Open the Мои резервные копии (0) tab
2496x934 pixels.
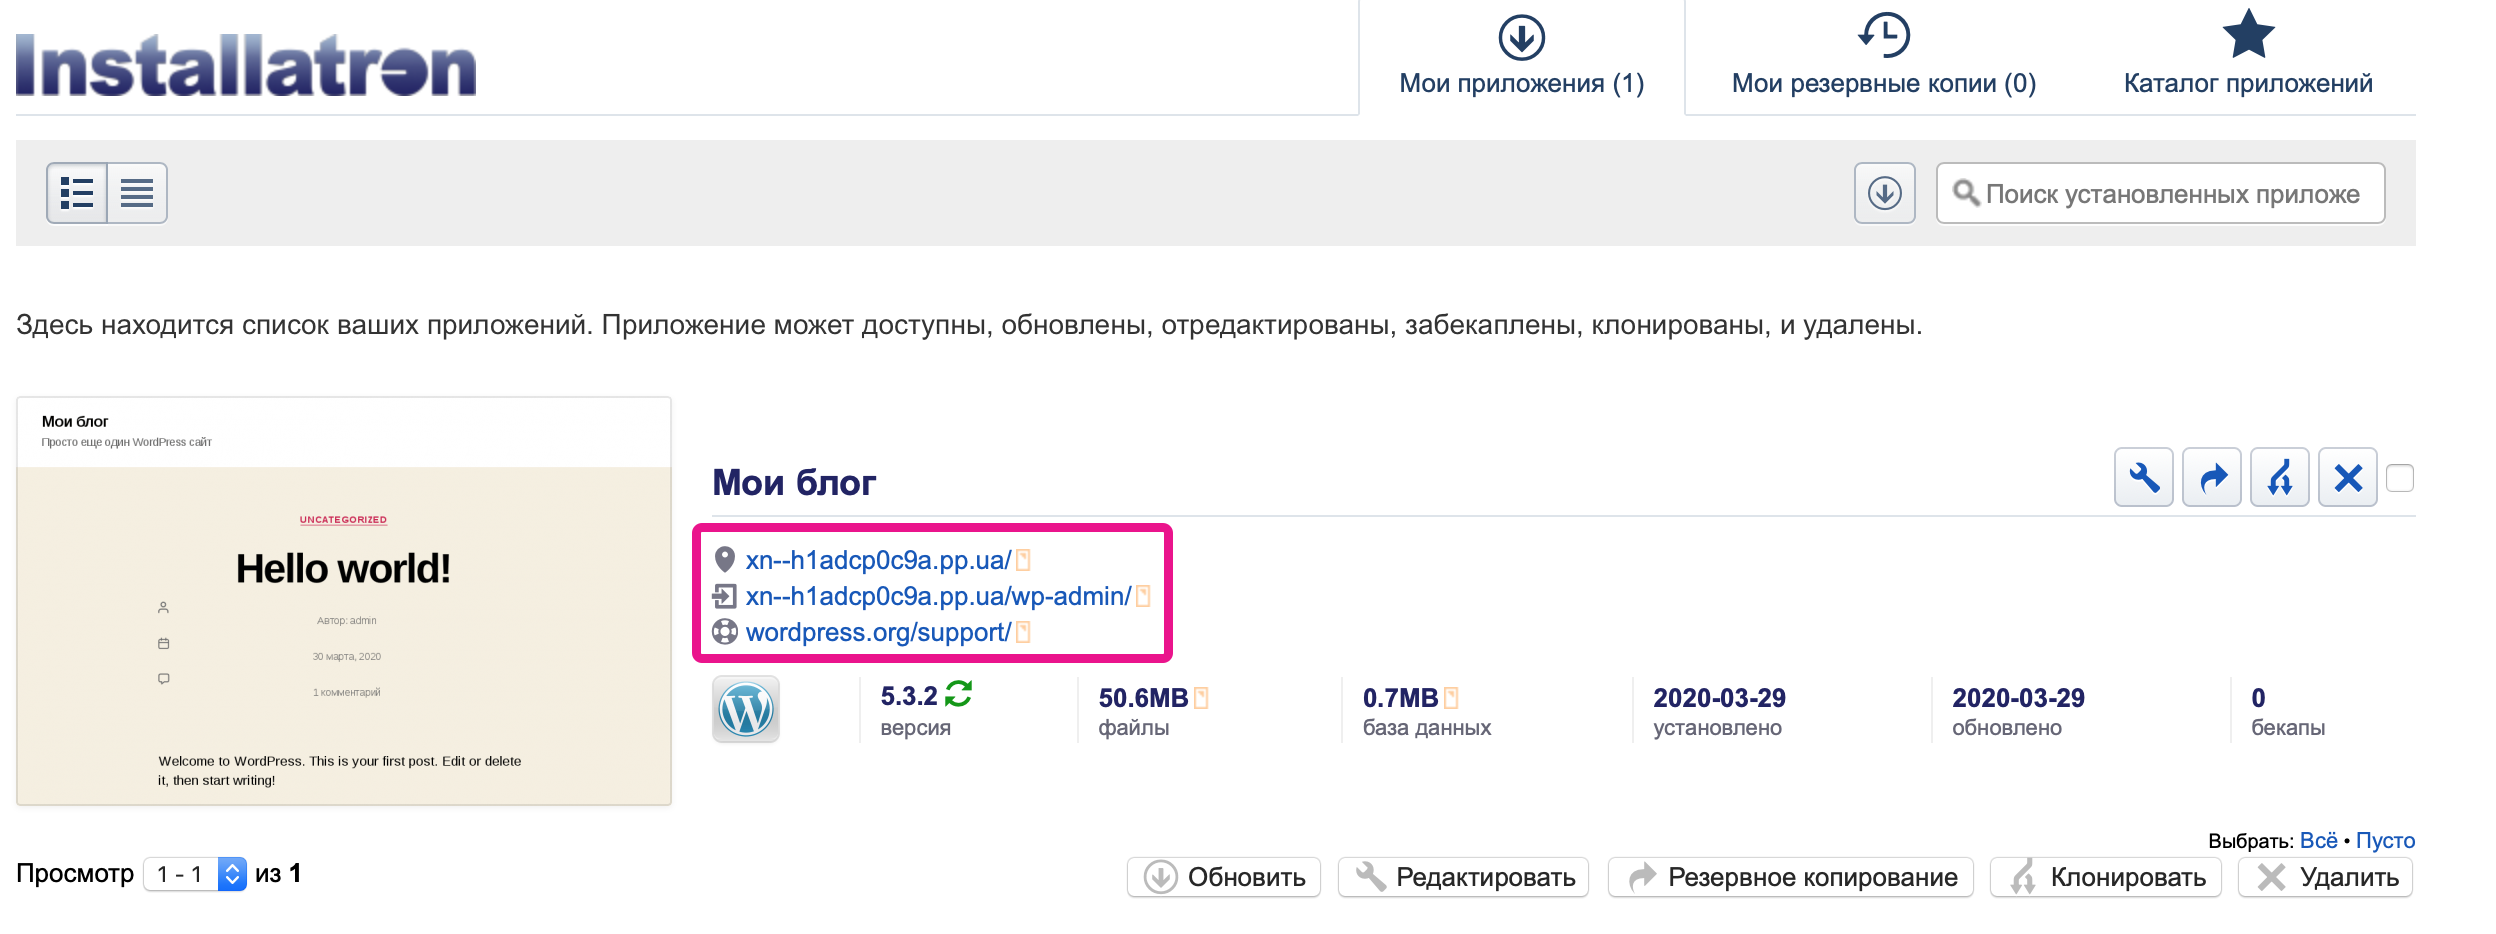(1884, 57)
